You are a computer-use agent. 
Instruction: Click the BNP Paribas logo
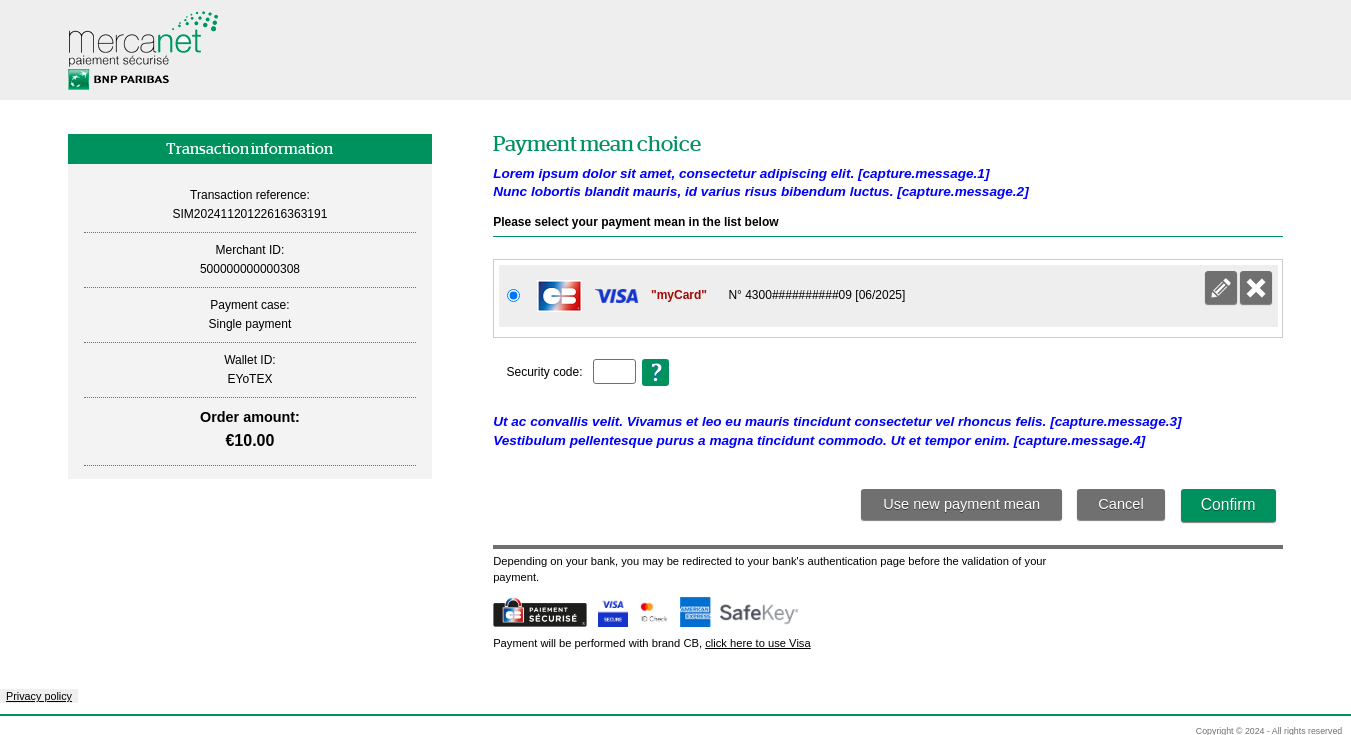coord(117,79)
